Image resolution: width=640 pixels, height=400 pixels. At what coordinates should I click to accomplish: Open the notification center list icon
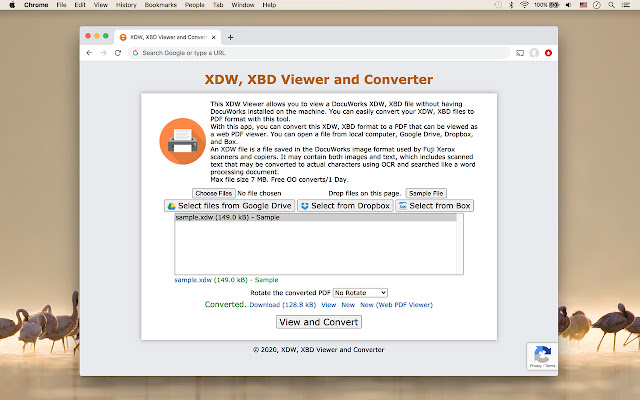point(625,5)
